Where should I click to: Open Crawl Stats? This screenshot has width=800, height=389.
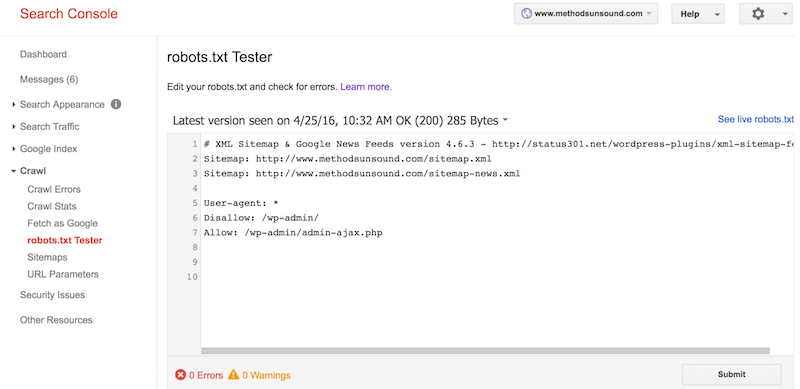52,206
